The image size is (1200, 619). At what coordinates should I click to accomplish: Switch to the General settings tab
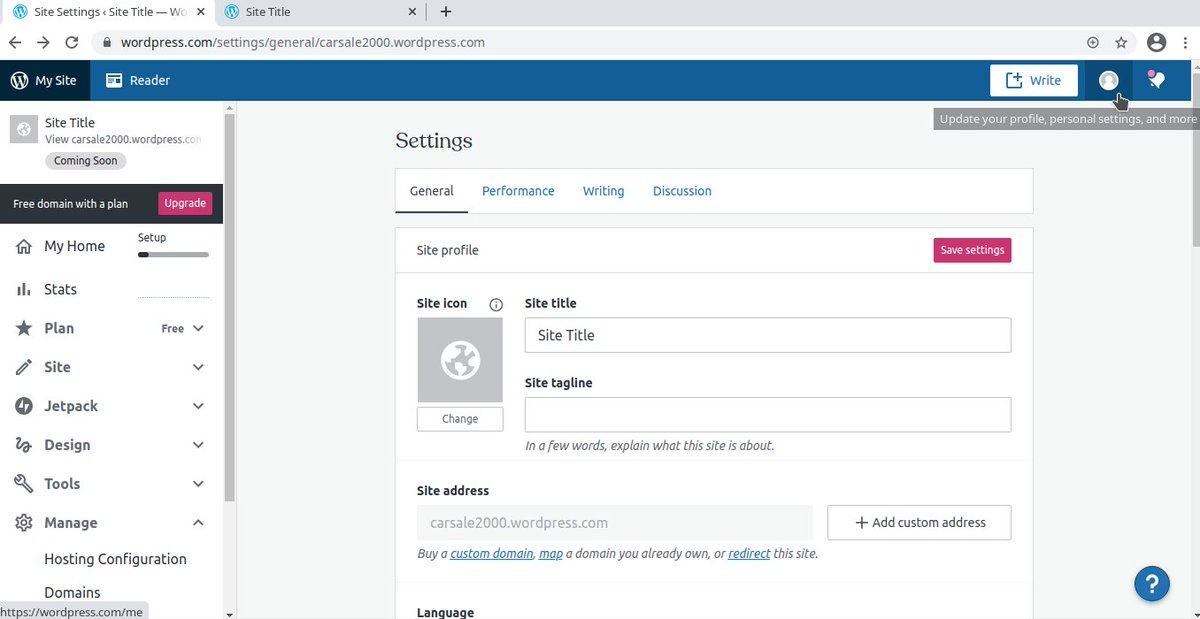432,191
